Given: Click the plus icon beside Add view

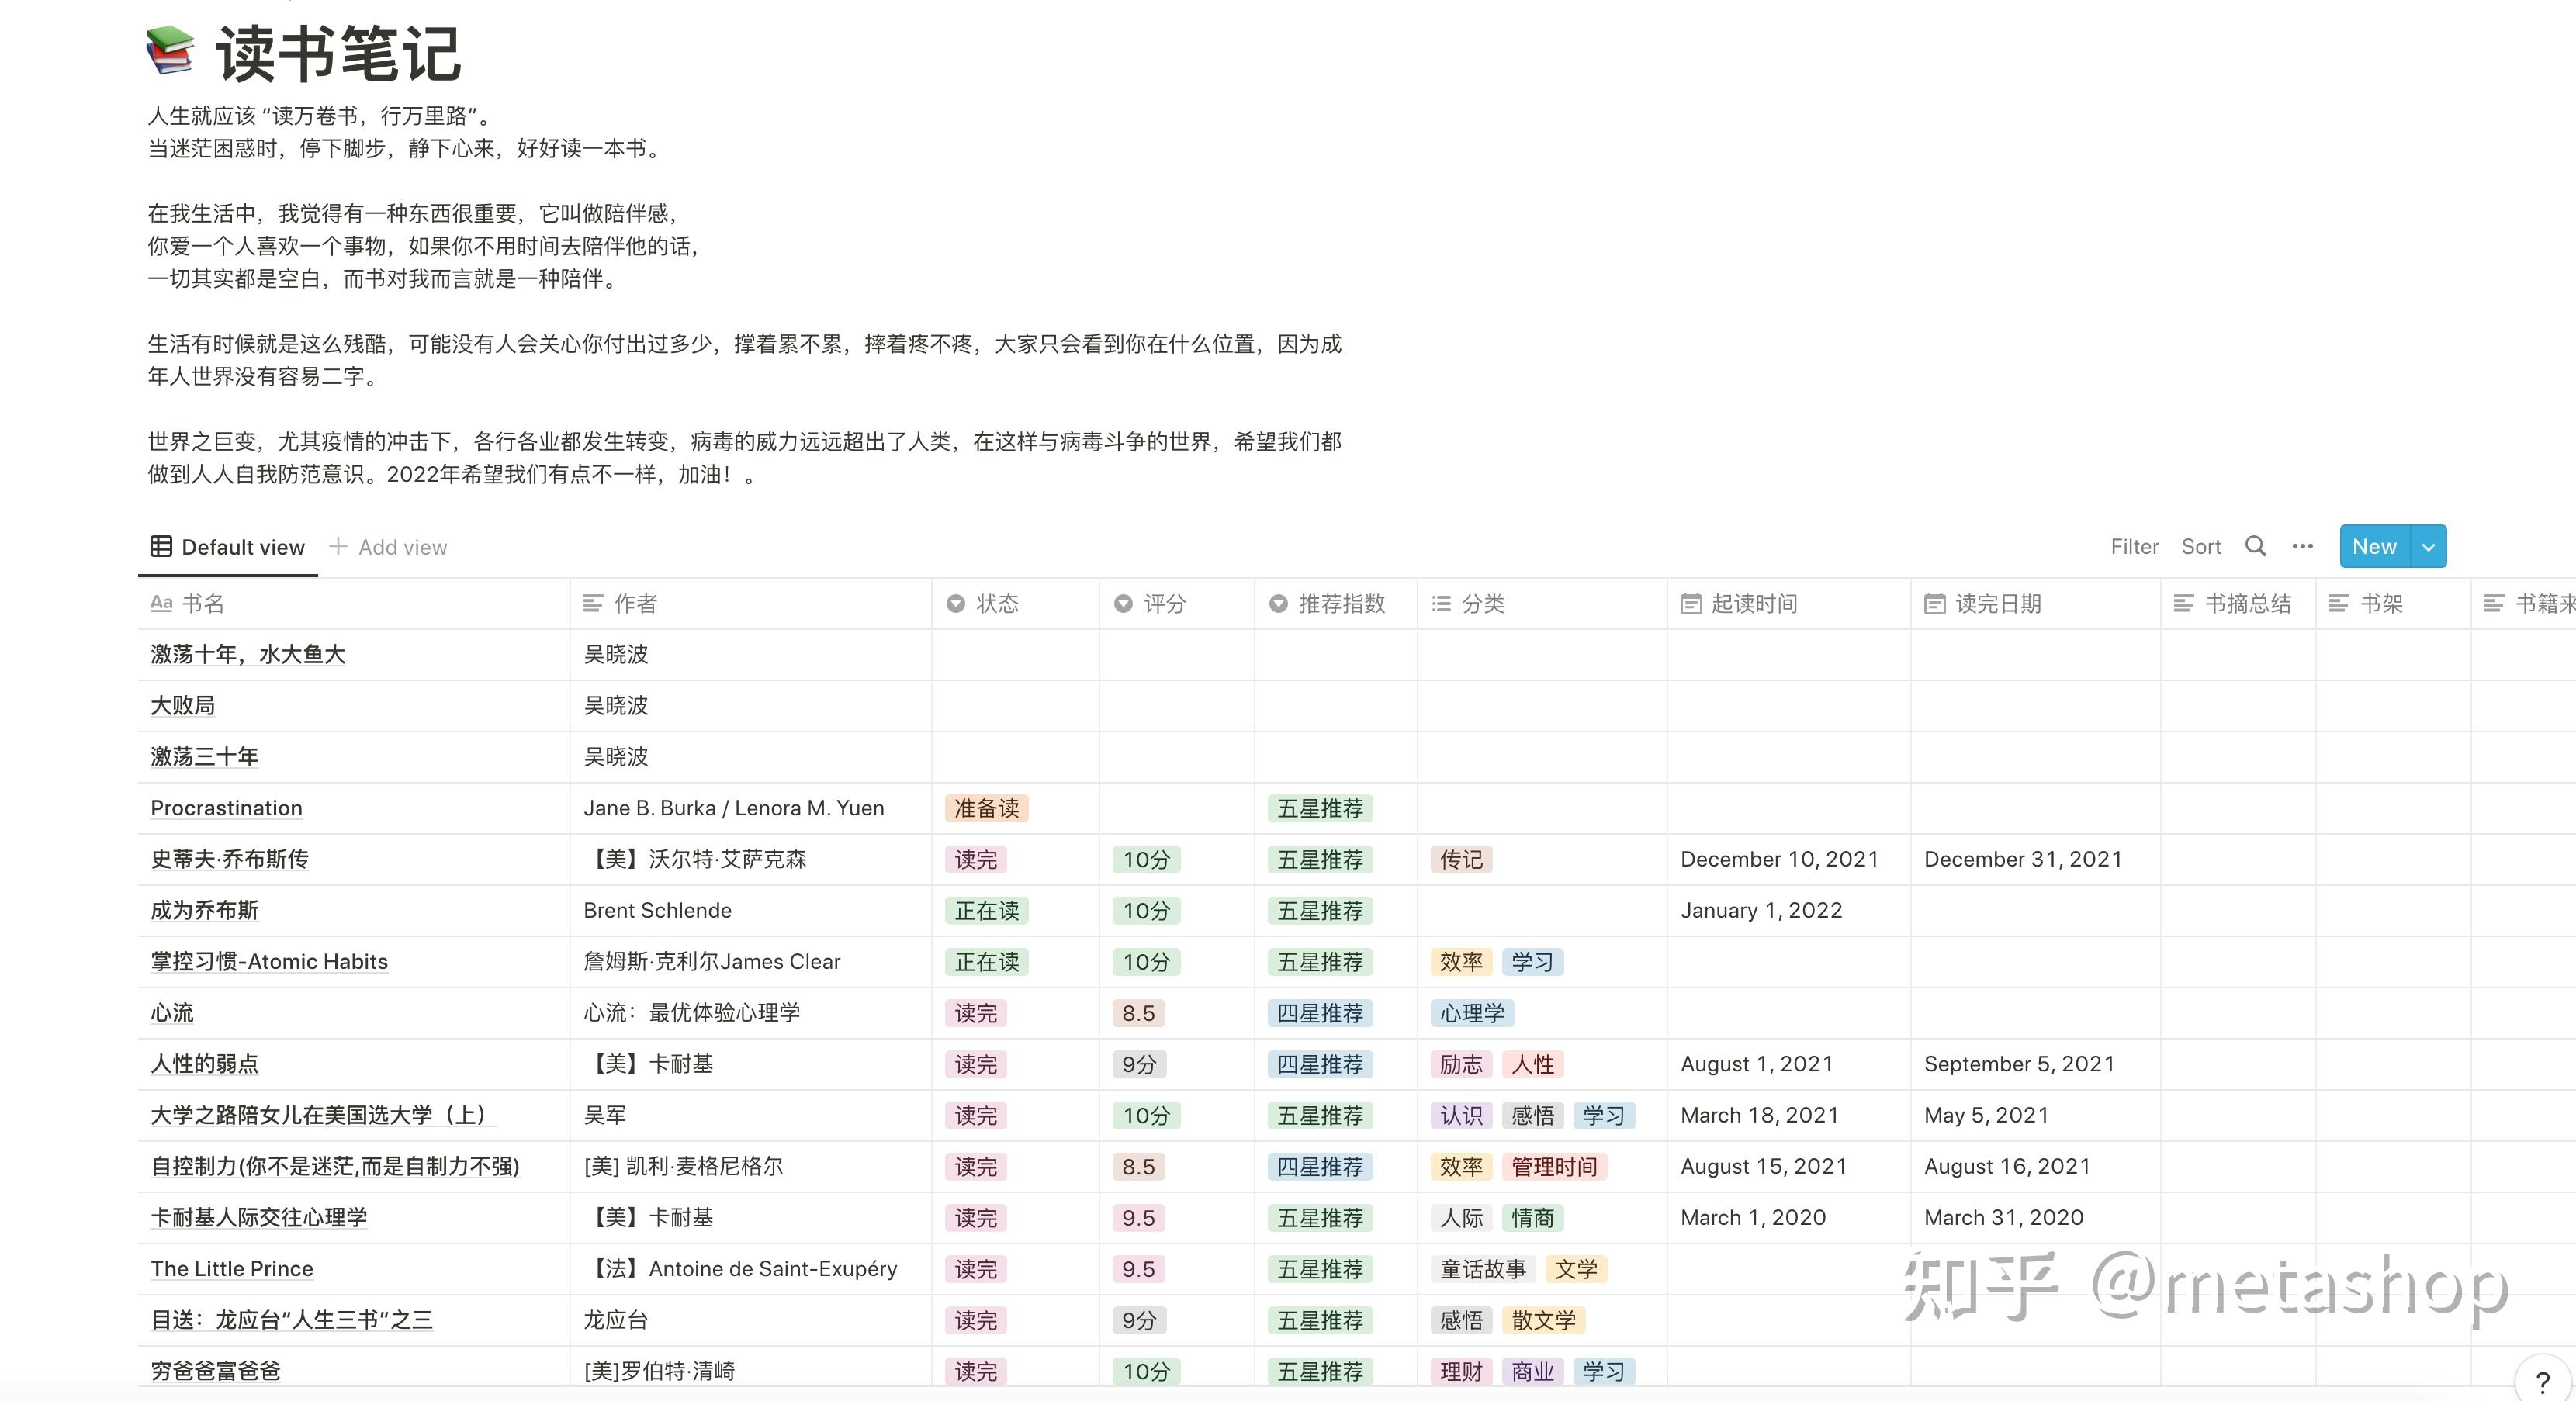Looking at the screenshot, I should coord(338,546).
